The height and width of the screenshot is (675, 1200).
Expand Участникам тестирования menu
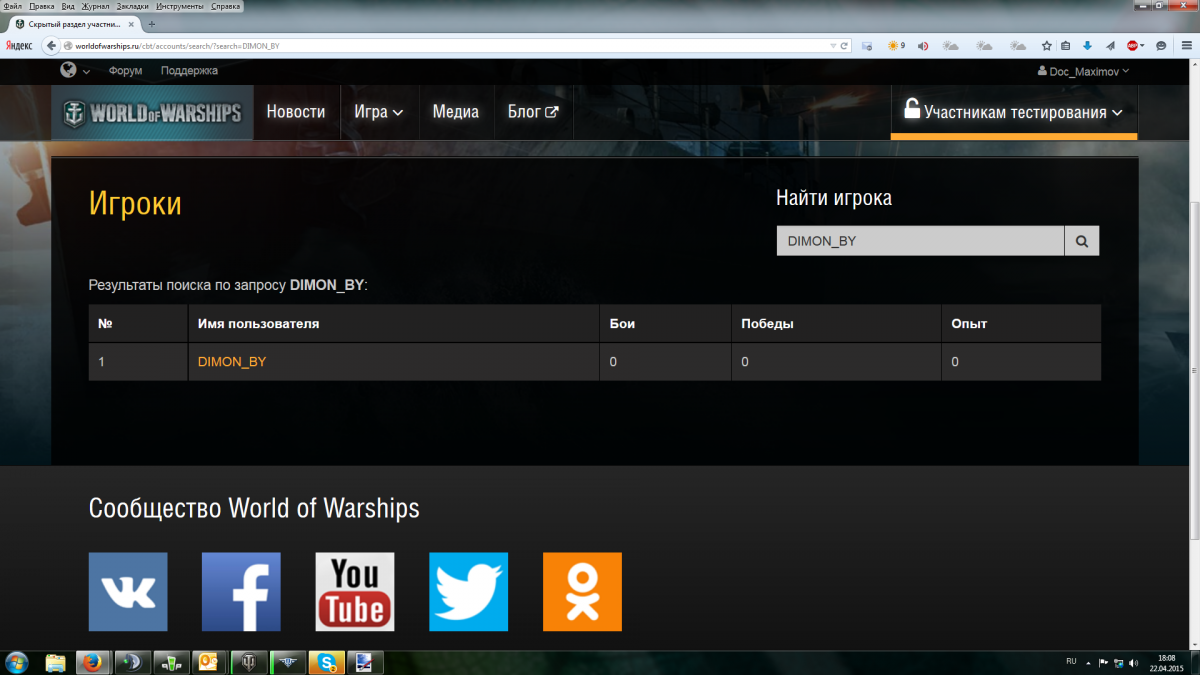tap(1014, 112)
